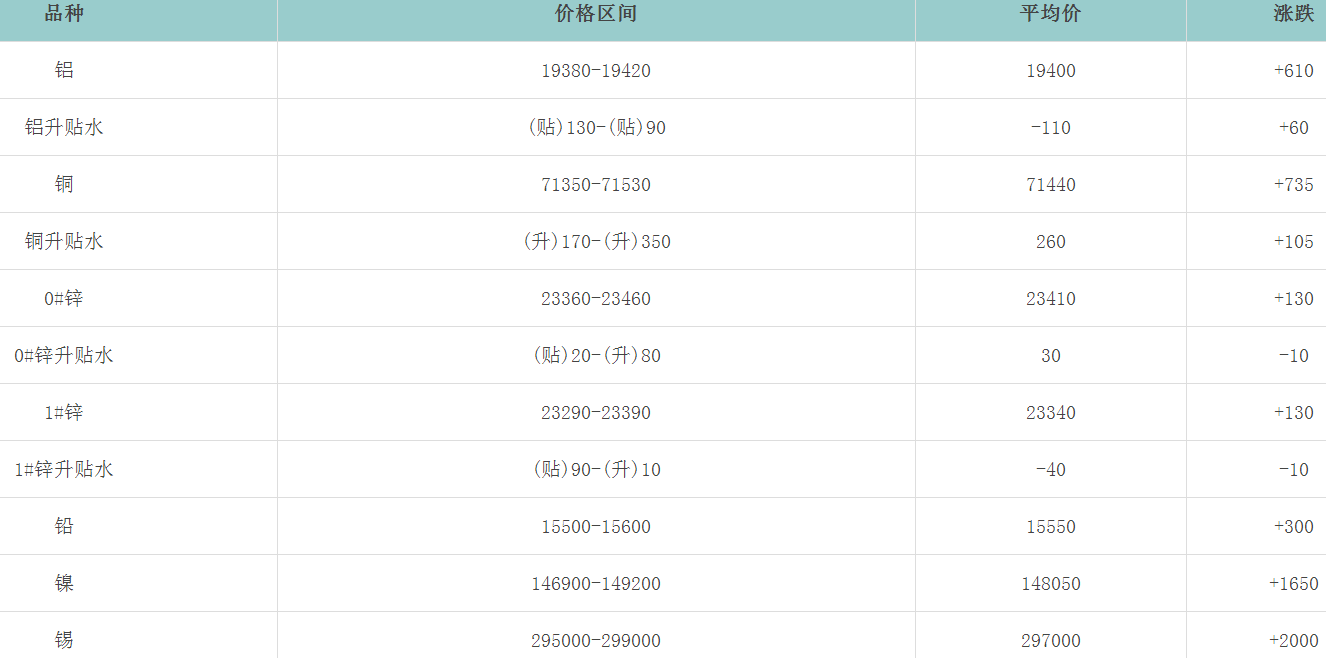Screen dimensions: 1326x658
Task: Click the 镍 product name cell
Action: [x=64, y=584]
